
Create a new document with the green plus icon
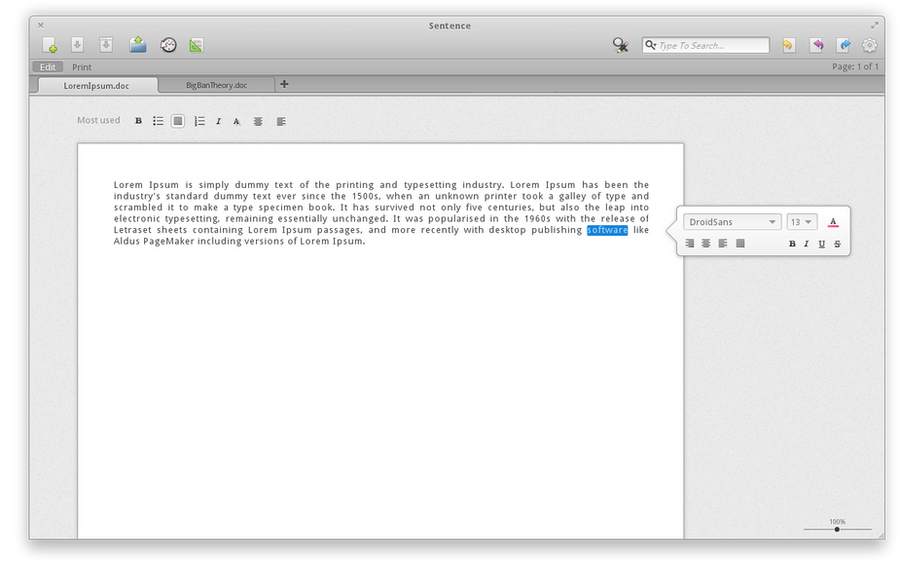pyautogui.click(x=50, y=45)
